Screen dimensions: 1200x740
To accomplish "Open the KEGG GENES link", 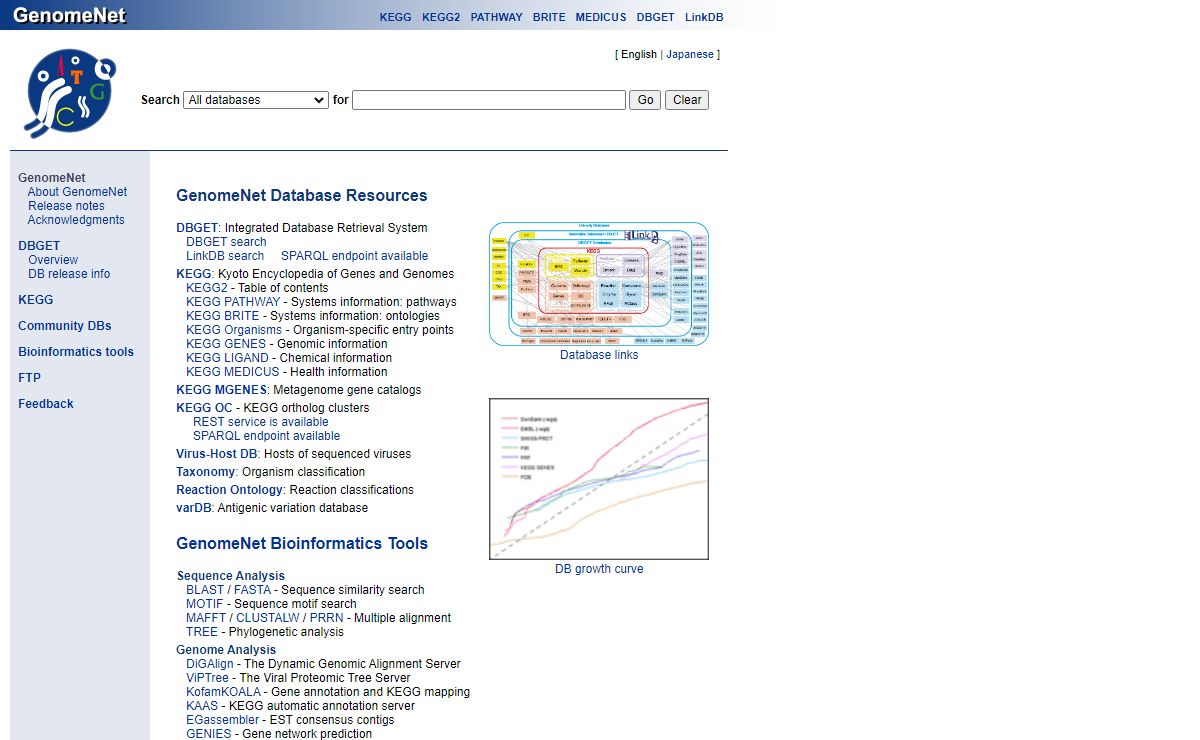I will coord(226,344).
